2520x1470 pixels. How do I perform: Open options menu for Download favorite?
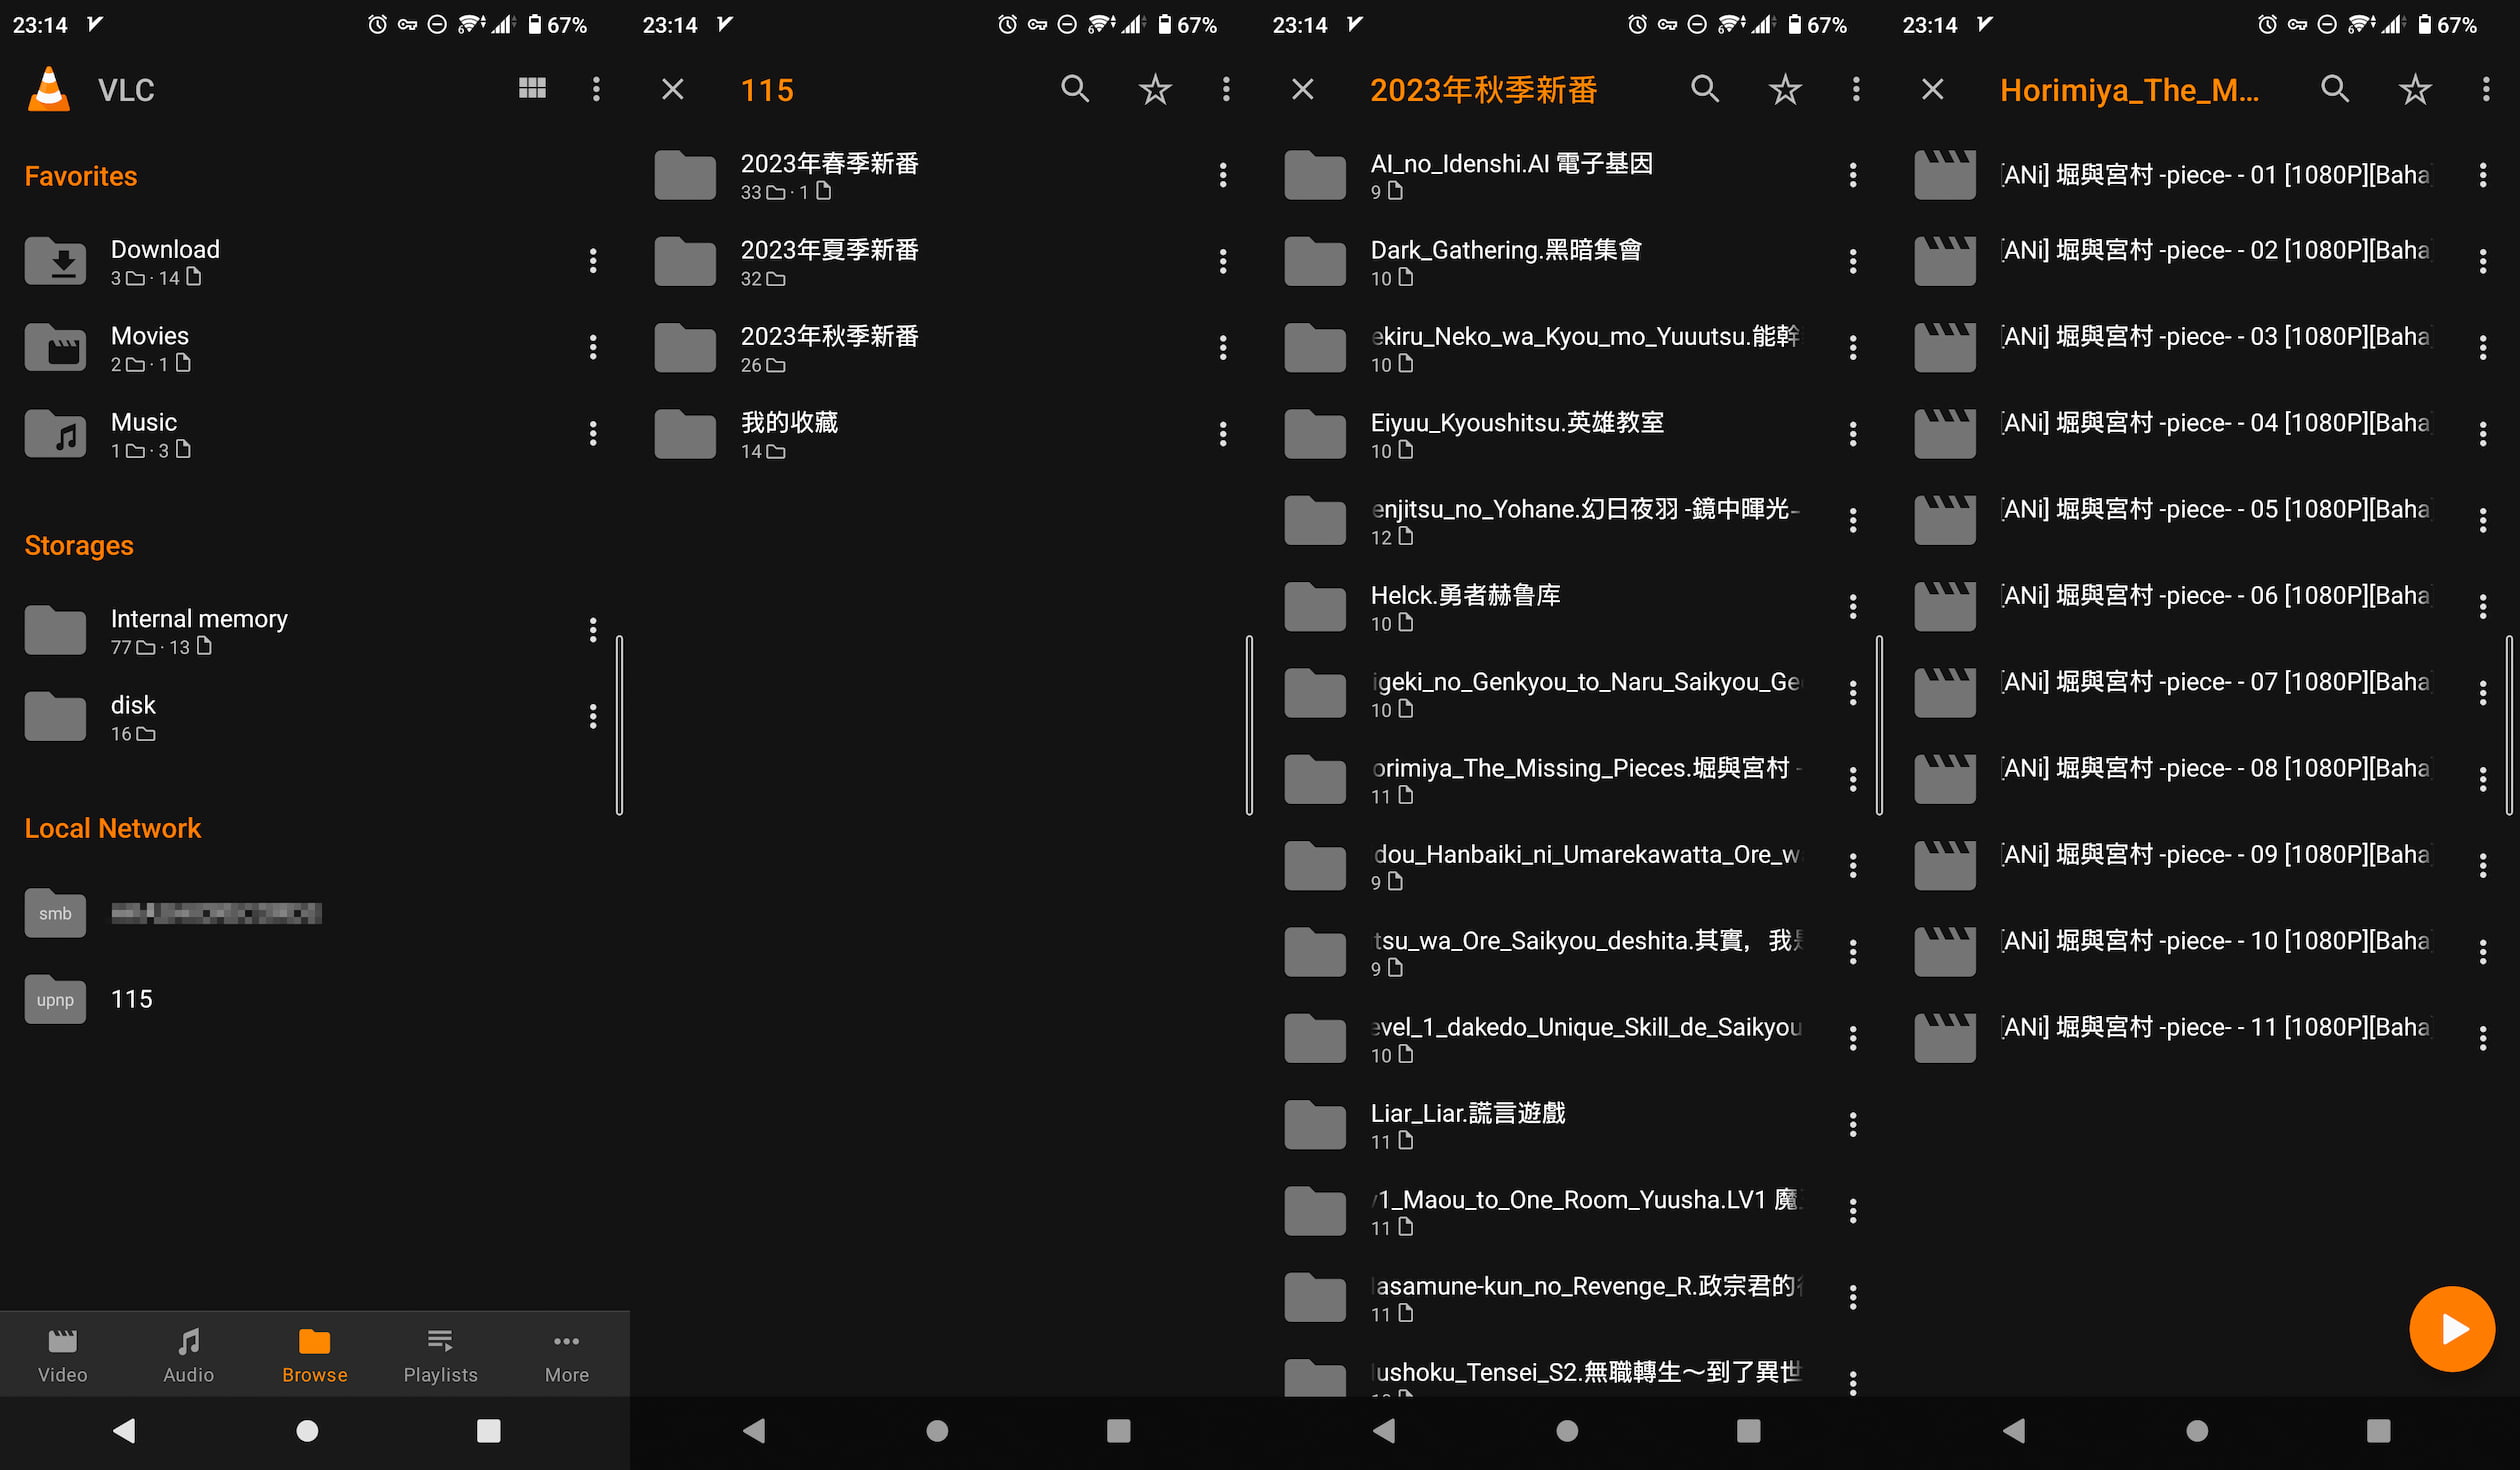593,261
